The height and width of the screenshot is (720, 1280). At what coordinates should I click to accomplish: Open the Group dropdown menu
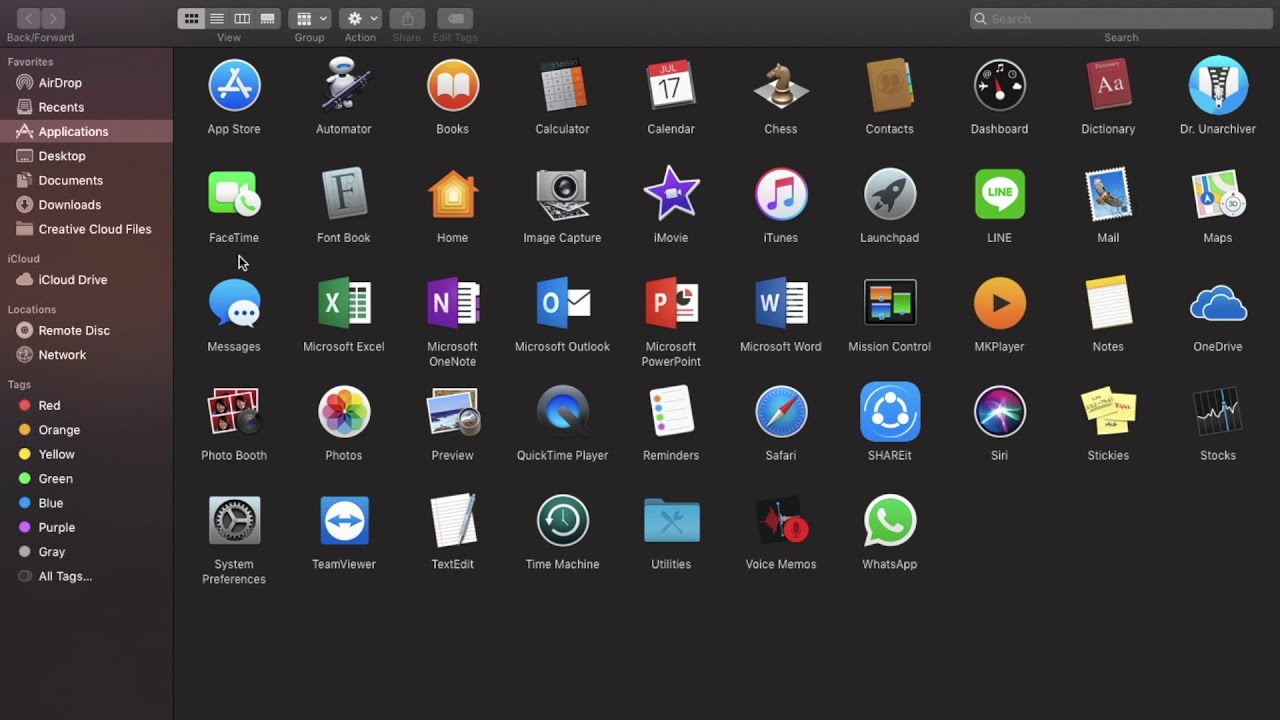(x=310, y=18)
